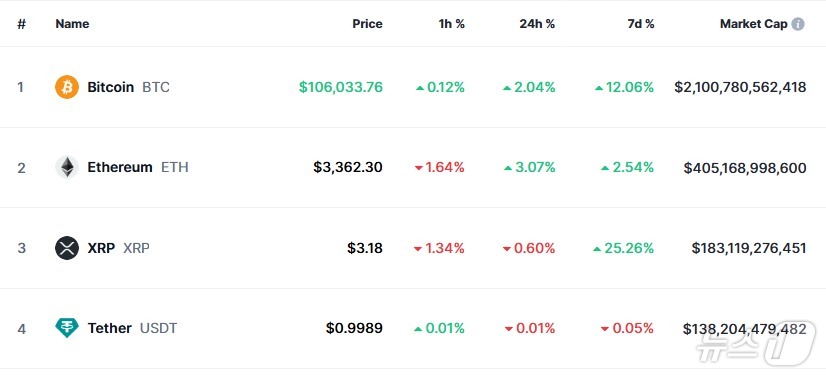The height and width of the screenshot is (378, 826).
Task: Sort table by 7d % header
Action: [641, 24]
